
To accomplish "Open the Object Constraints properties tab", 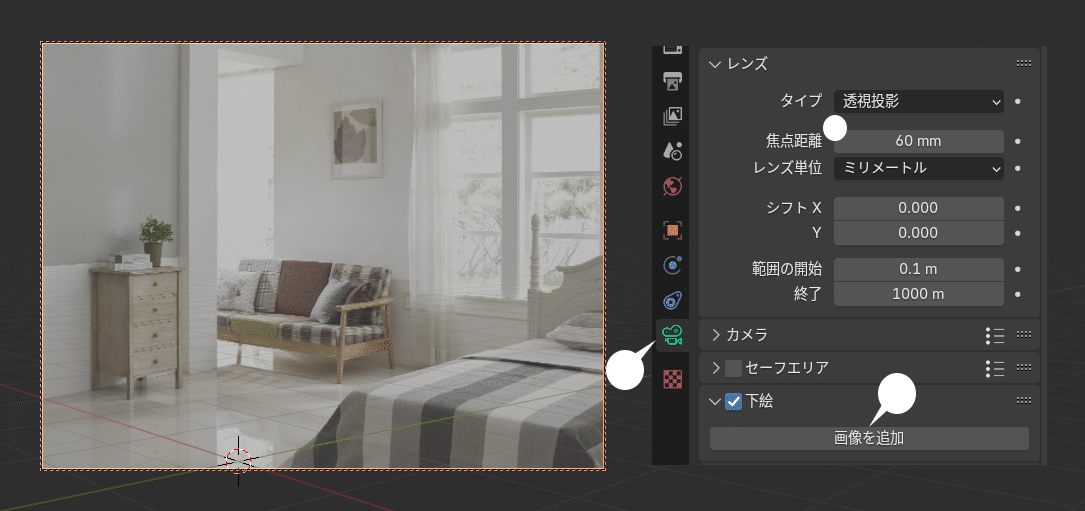I will (x=673, y=301).
